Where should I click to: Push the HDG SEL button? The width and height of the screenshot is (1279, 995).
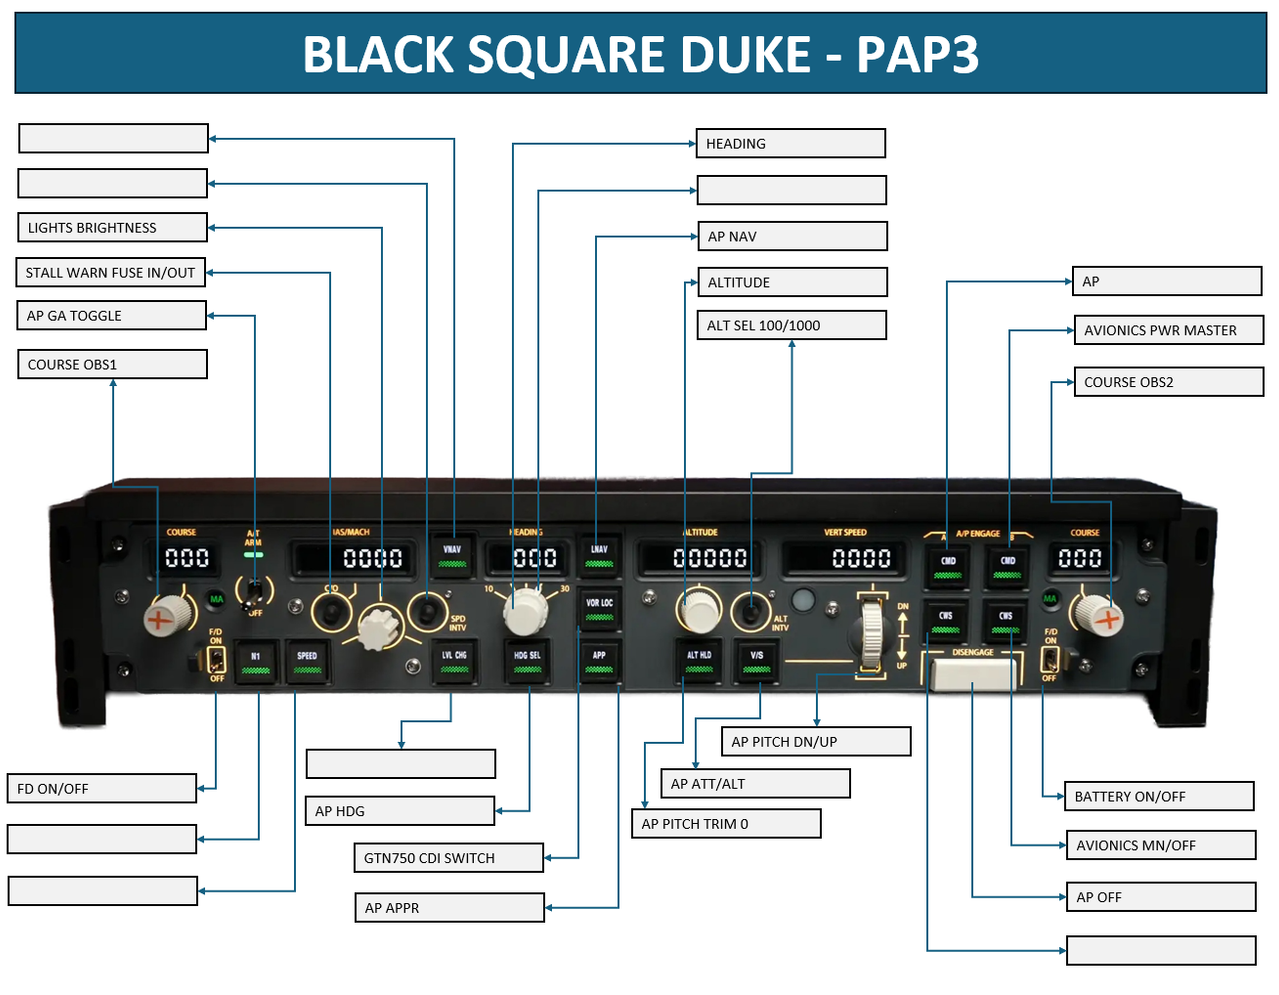[527, 662]
